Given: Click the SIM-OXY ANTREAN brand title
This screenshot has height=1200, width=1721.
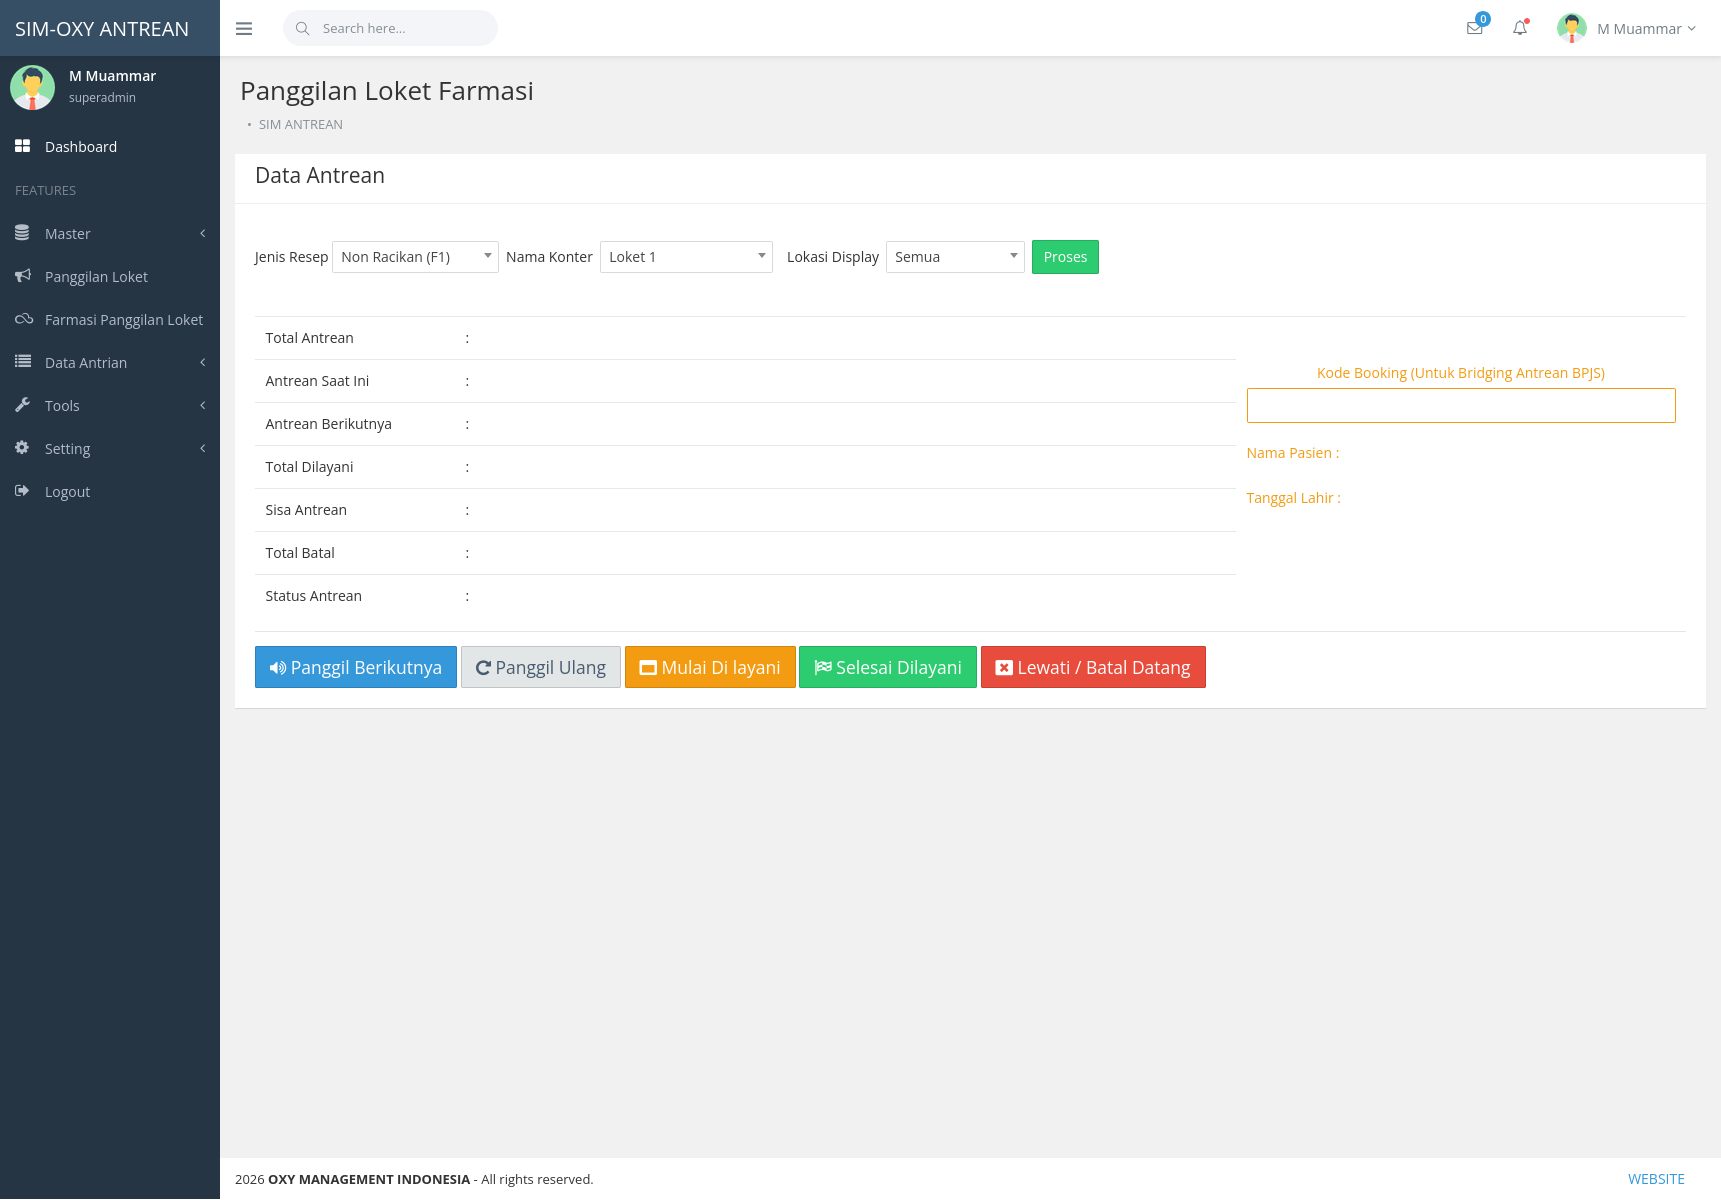Looking at the screenshot, I should 102,29.
